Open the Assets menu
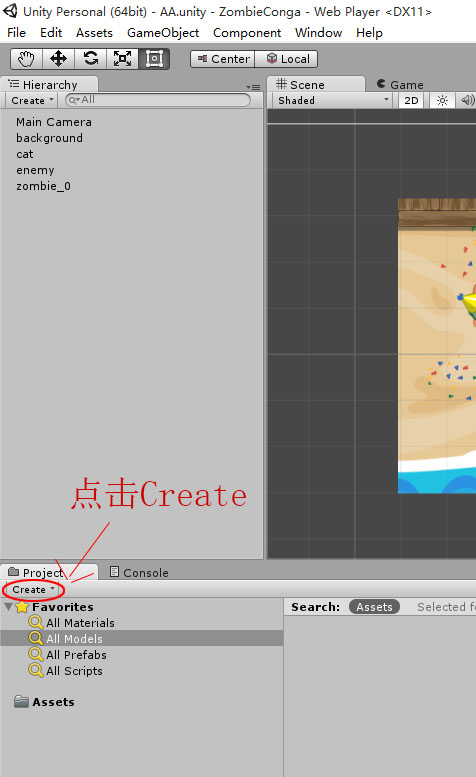 (x=94, y=33)
